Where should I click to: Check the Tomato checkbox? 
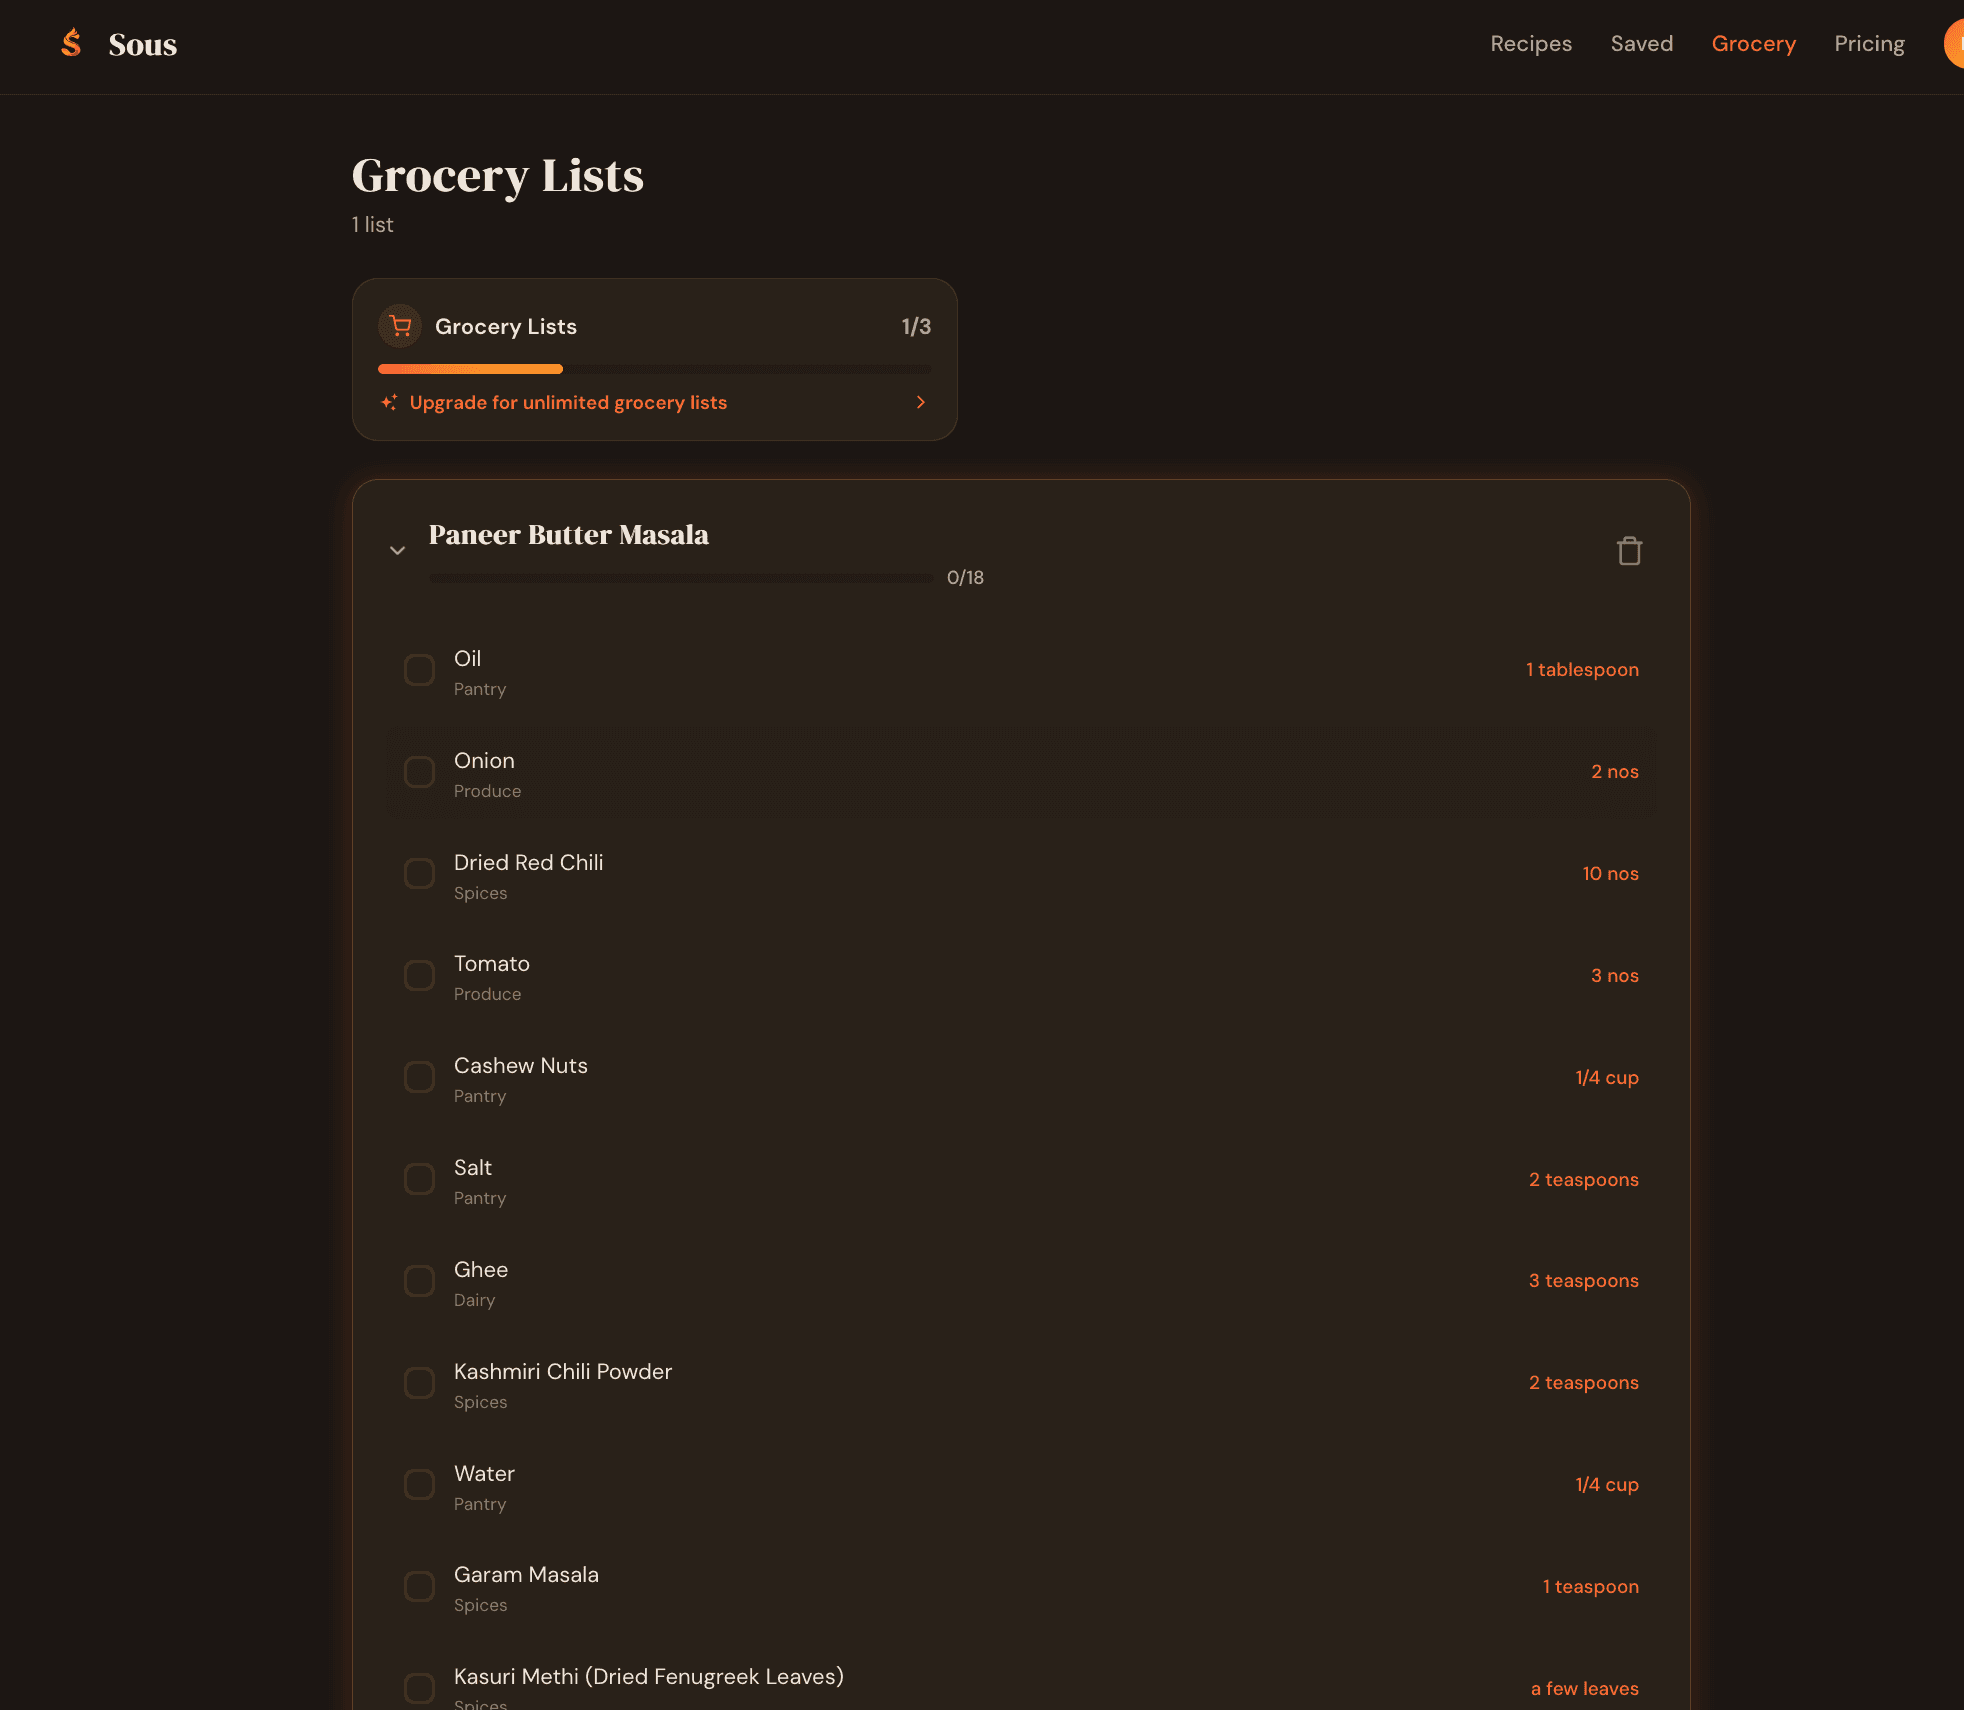[x=419, y=975]
